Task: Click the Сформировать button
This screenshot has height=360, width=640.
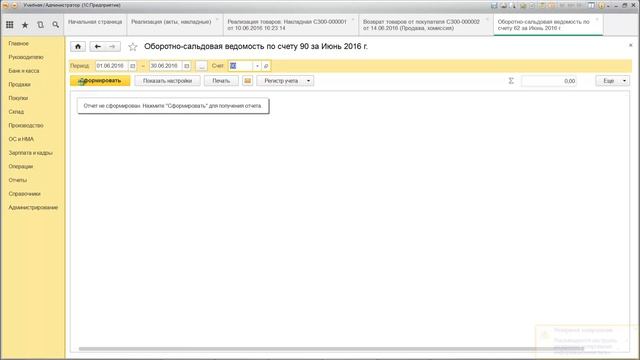Action: coord(100,81)
